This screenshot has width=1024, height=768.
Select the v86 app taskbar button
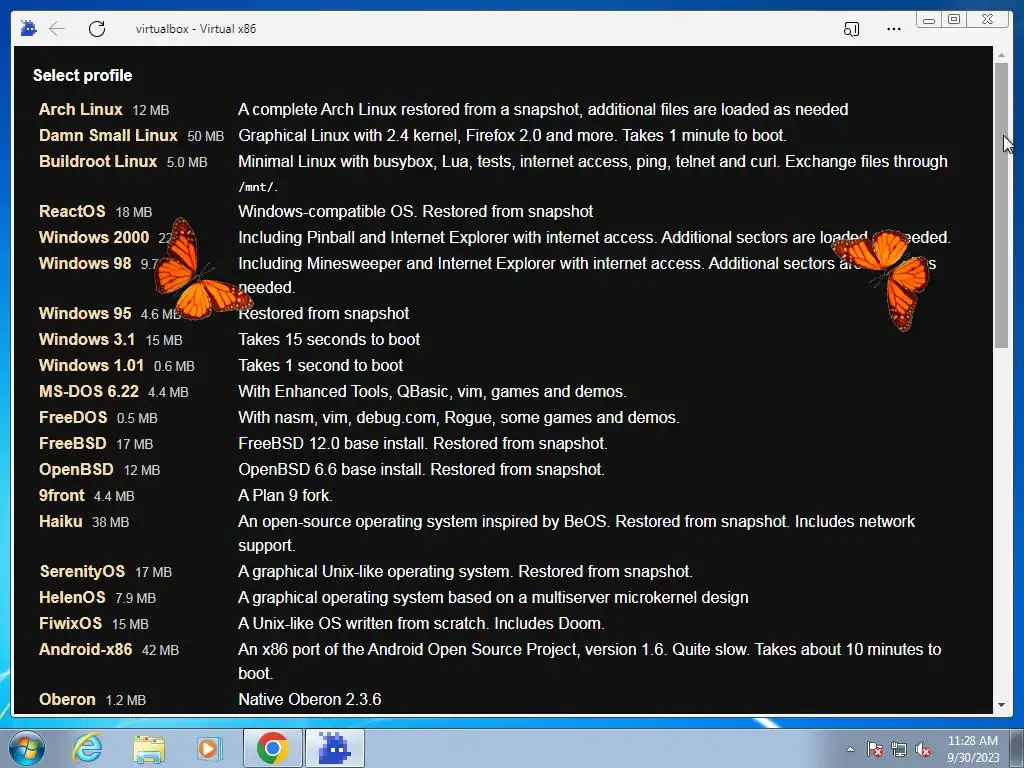pyautogui.click(x=335, y=748)
